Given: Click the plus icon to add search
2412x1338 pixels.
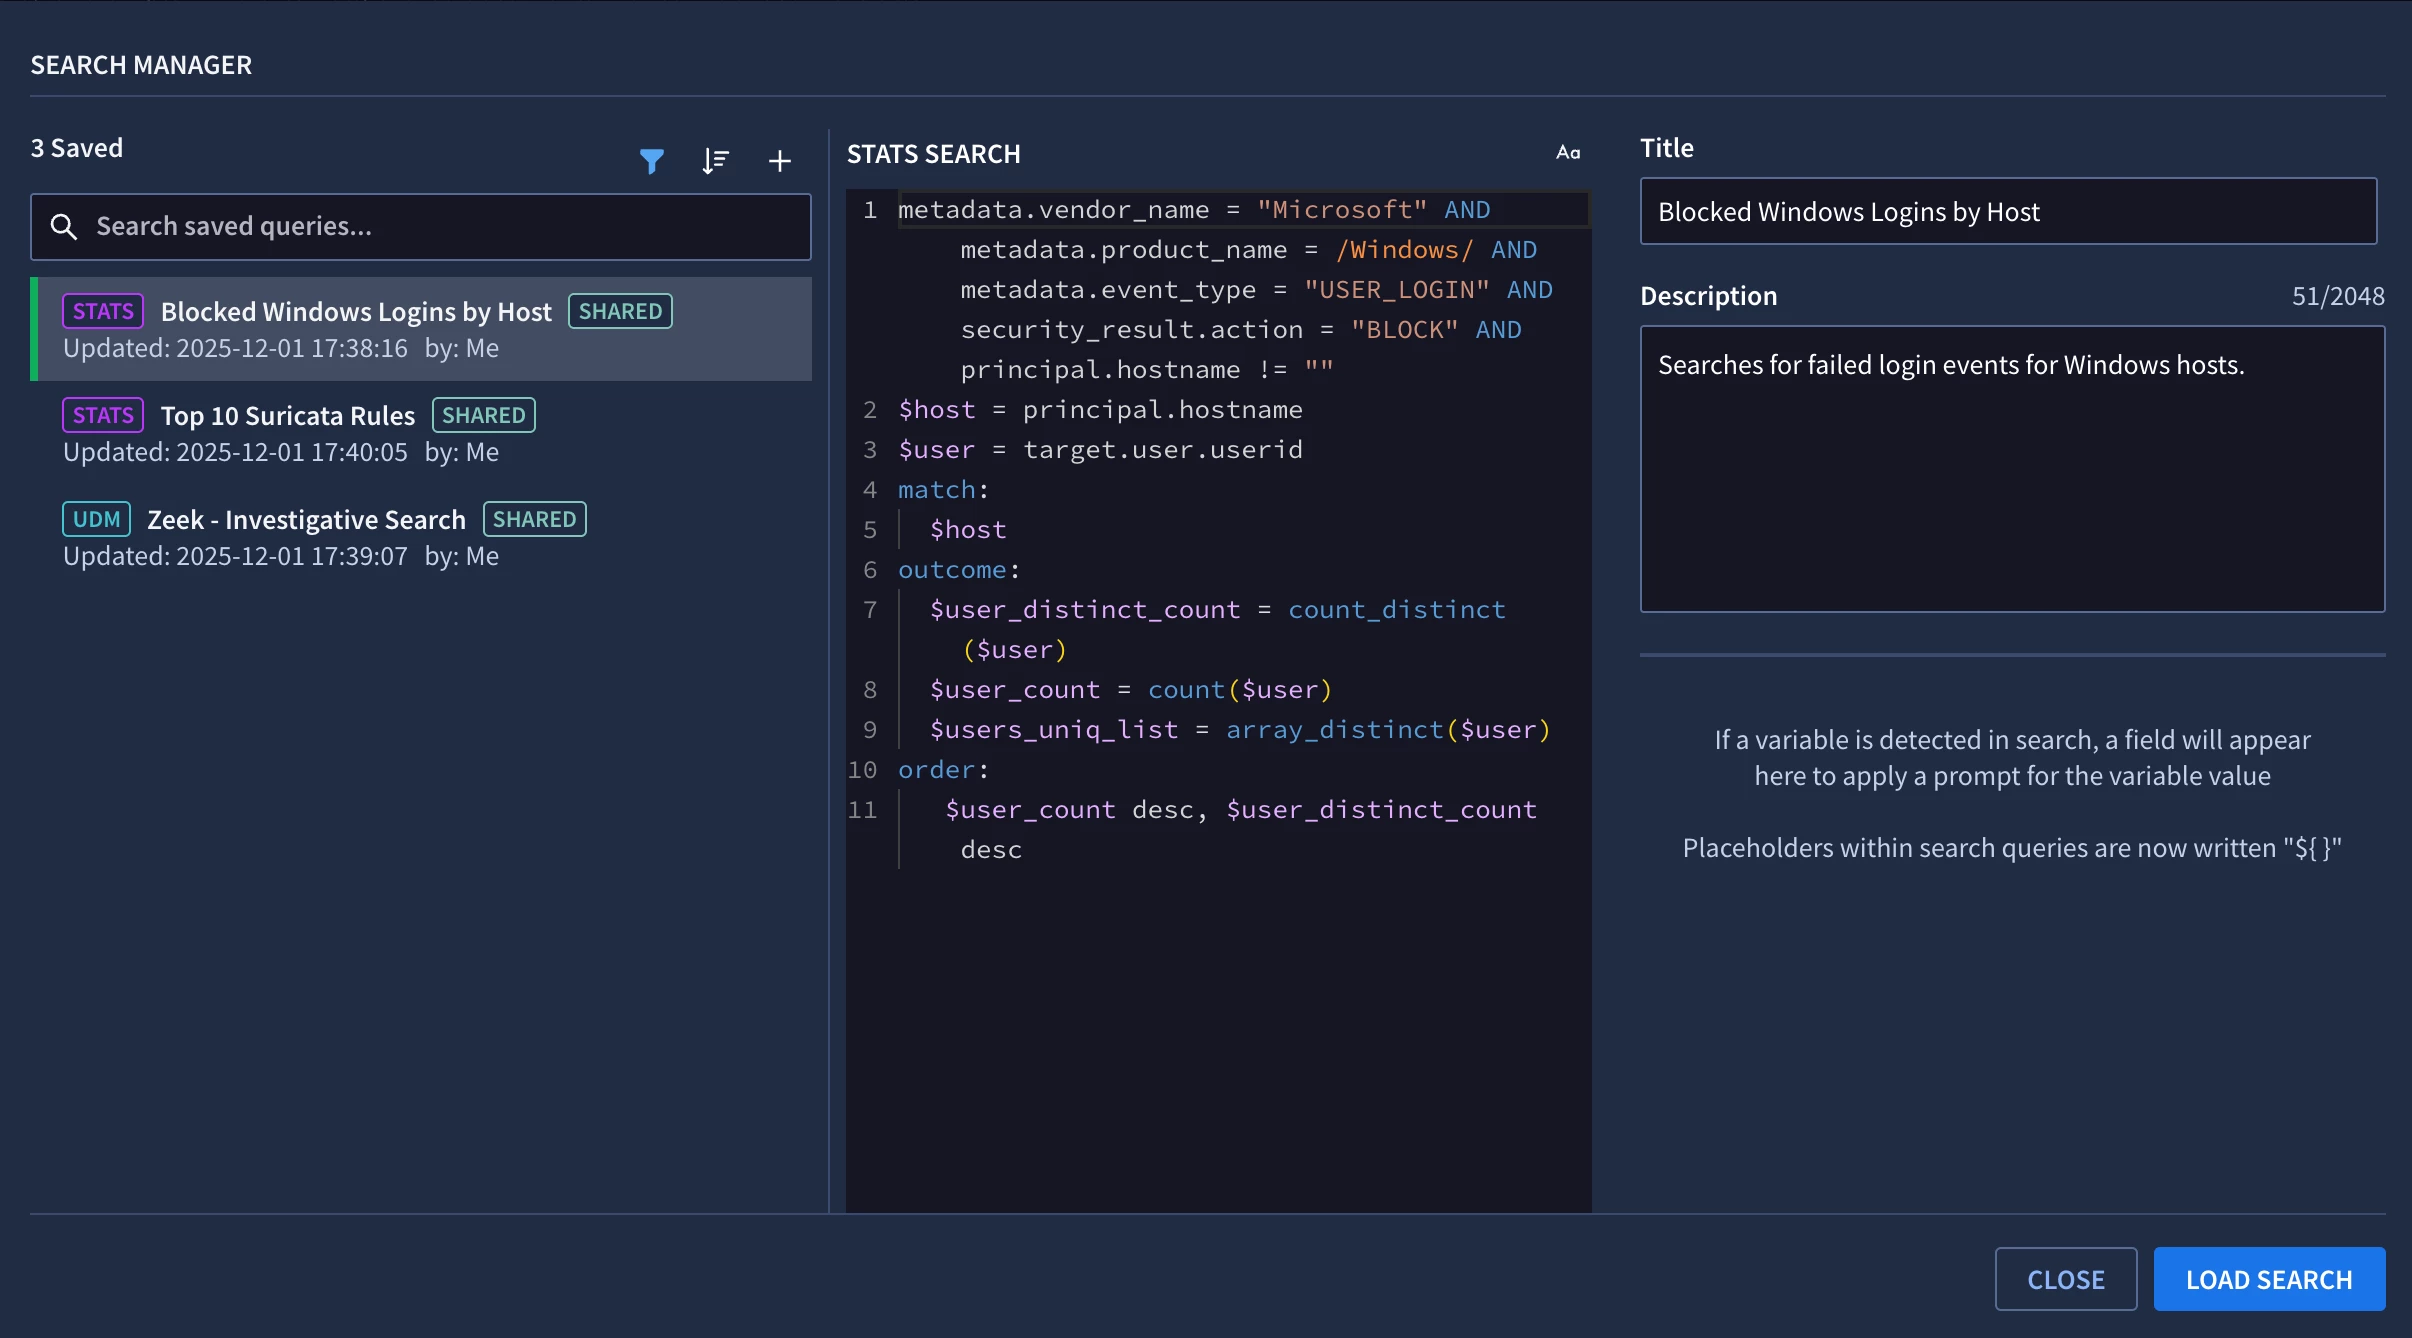Looking at the screenshot, I should pyautogui.click(x=779, y=160).
